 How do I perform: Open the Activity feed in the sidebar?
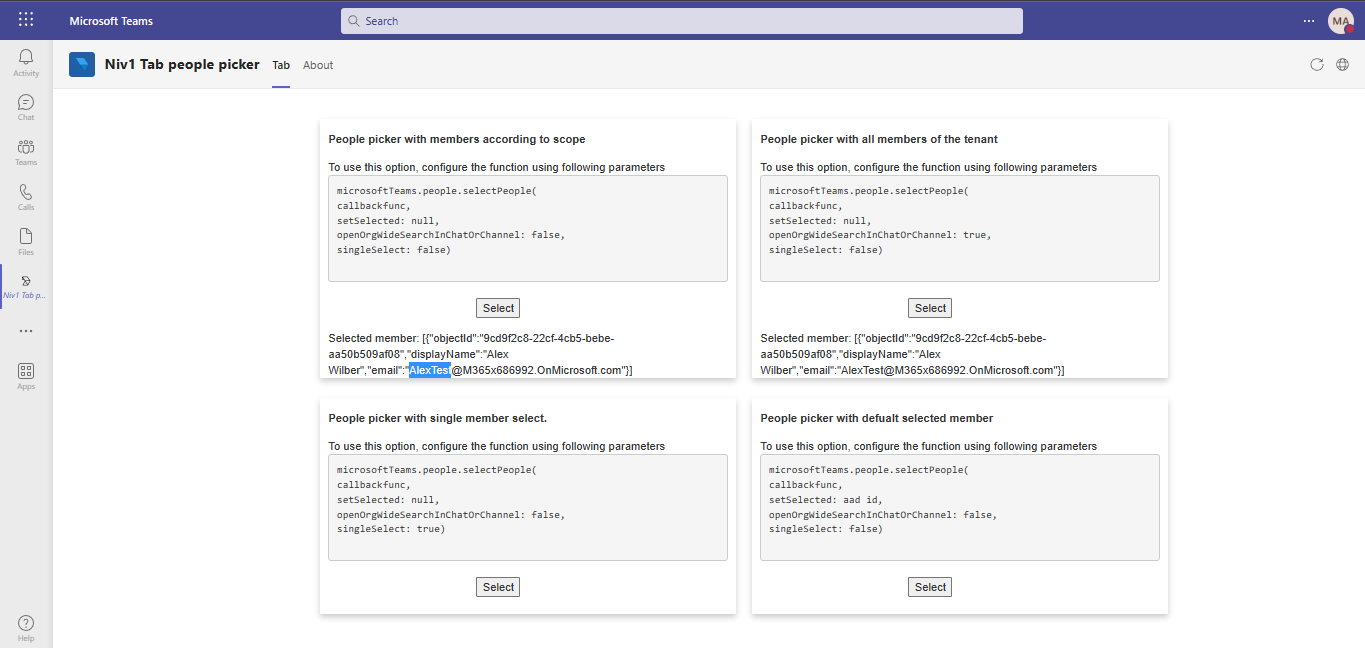(25, 60)
